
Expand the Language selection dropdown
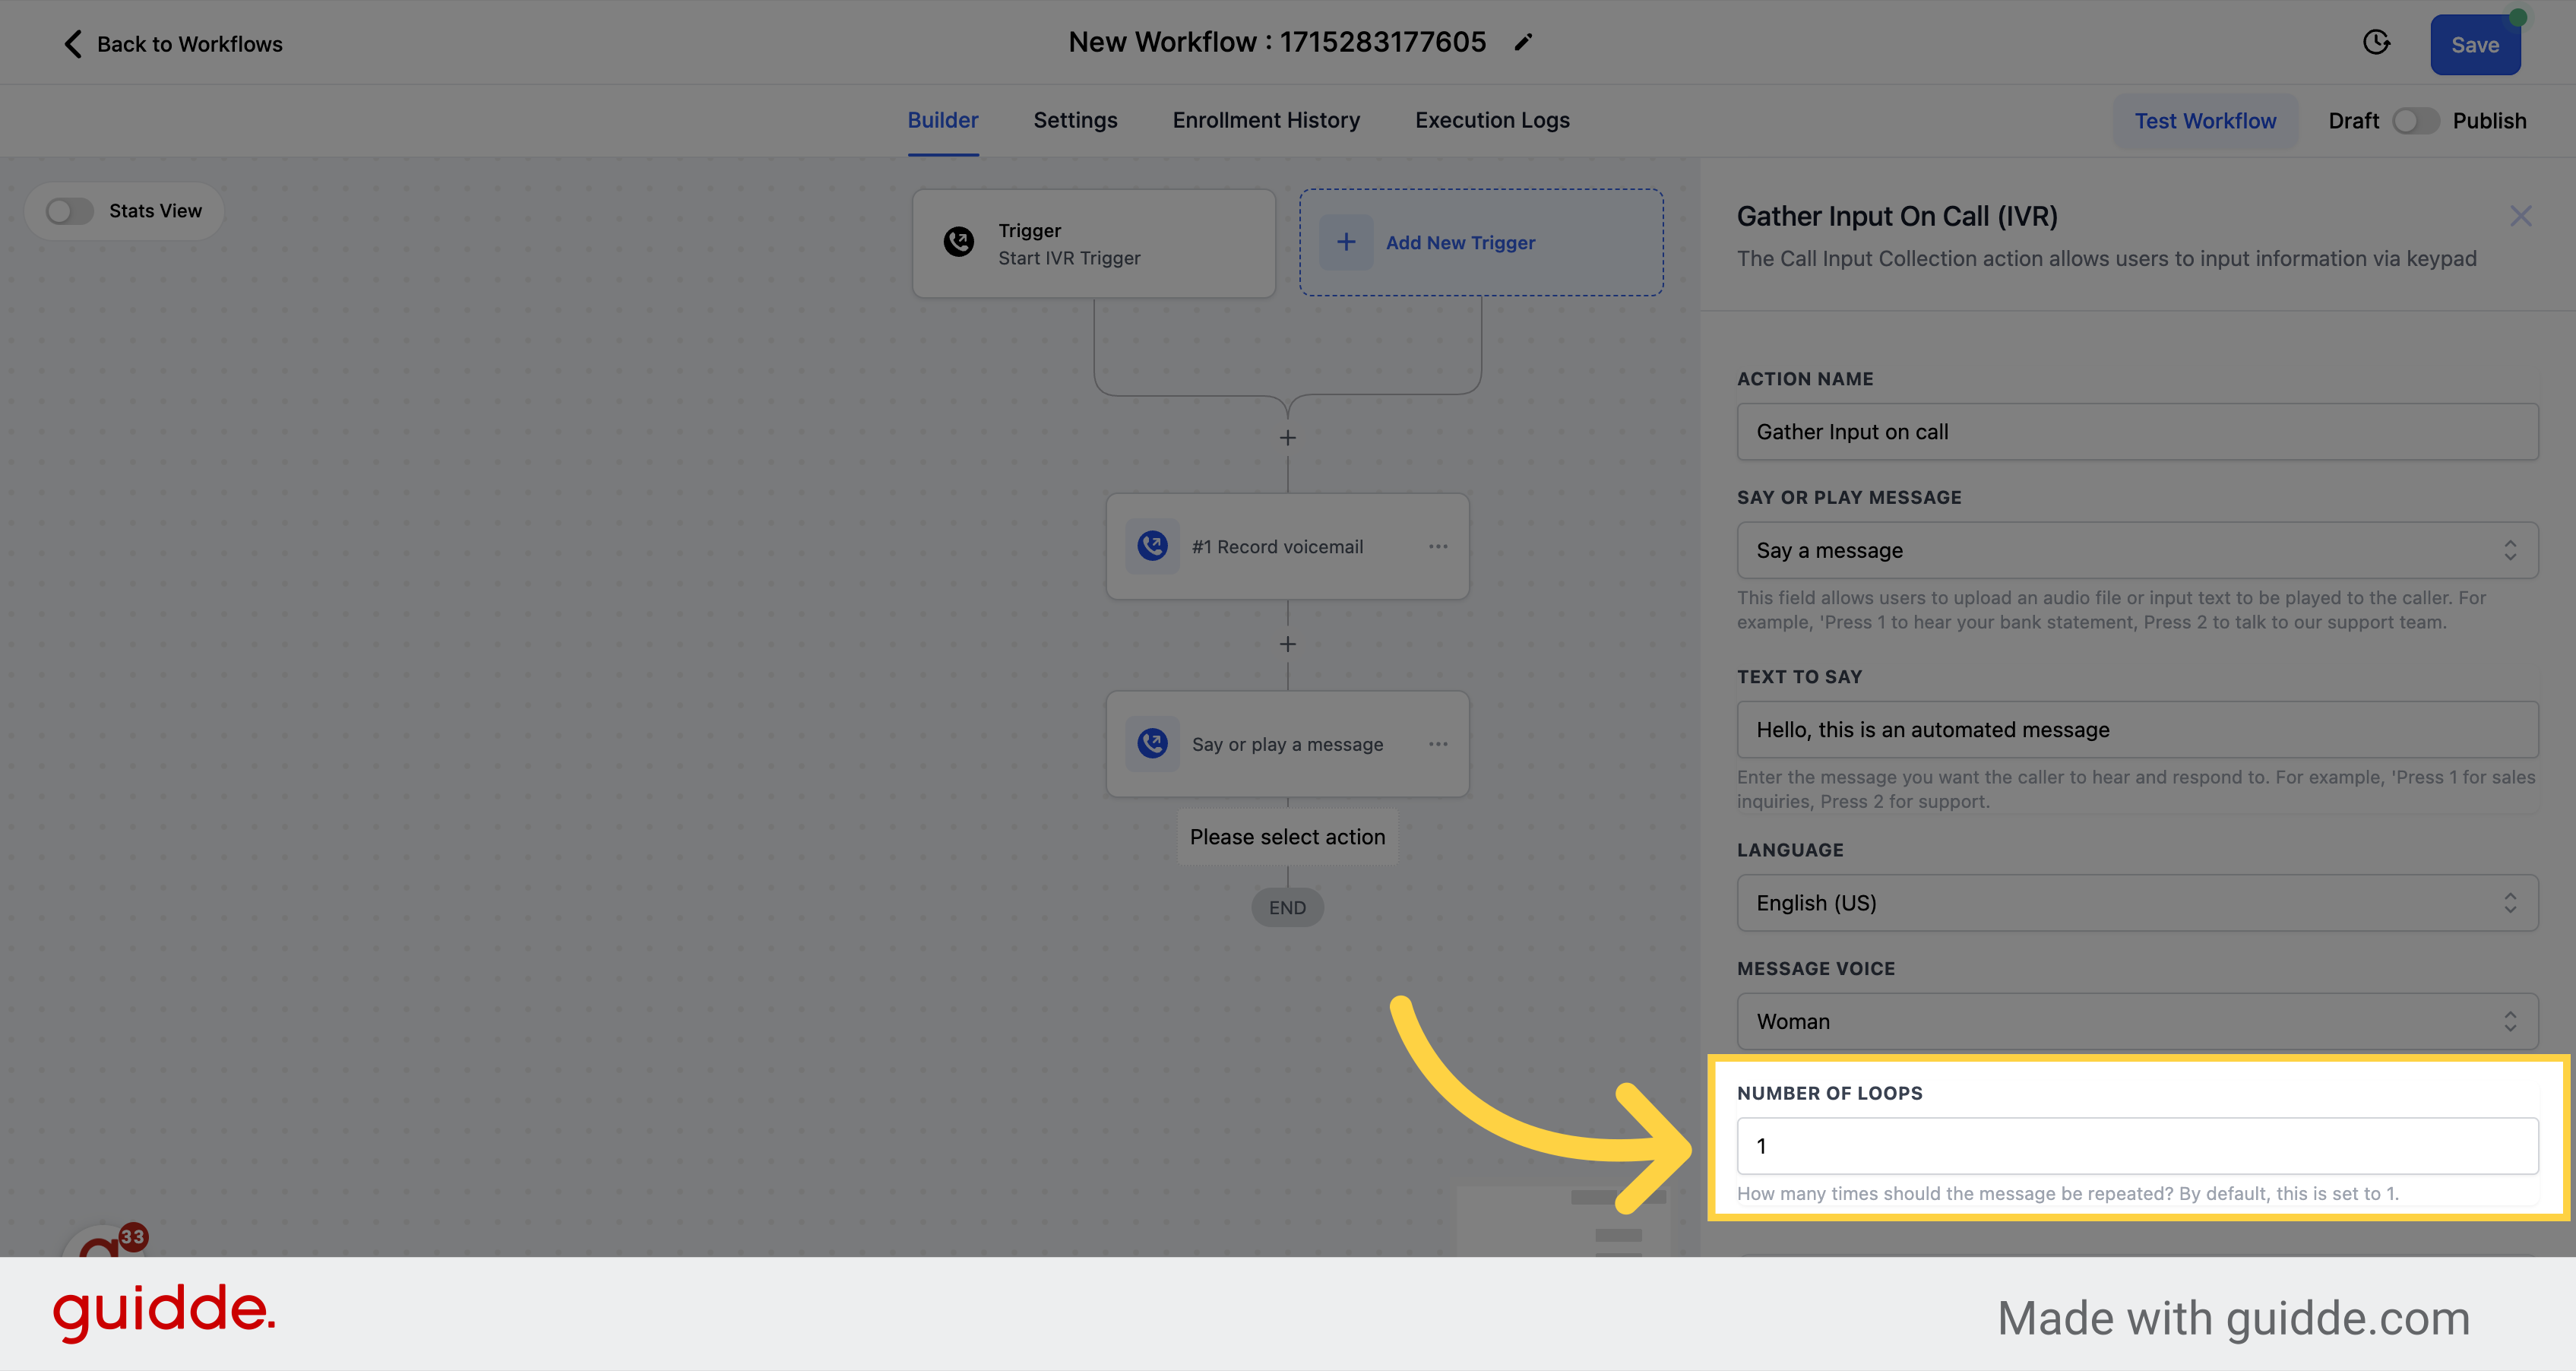[2137, 903]
